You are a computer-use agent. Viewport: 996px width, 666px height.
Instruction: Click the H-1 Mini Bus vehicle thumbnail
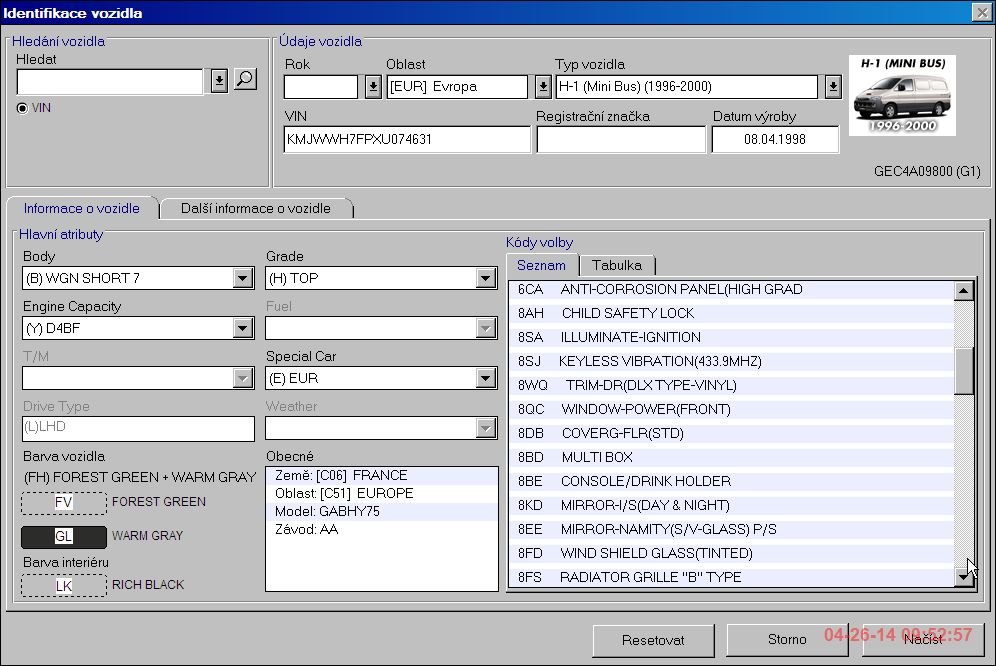pyautogui.click(x=902, y=95)
